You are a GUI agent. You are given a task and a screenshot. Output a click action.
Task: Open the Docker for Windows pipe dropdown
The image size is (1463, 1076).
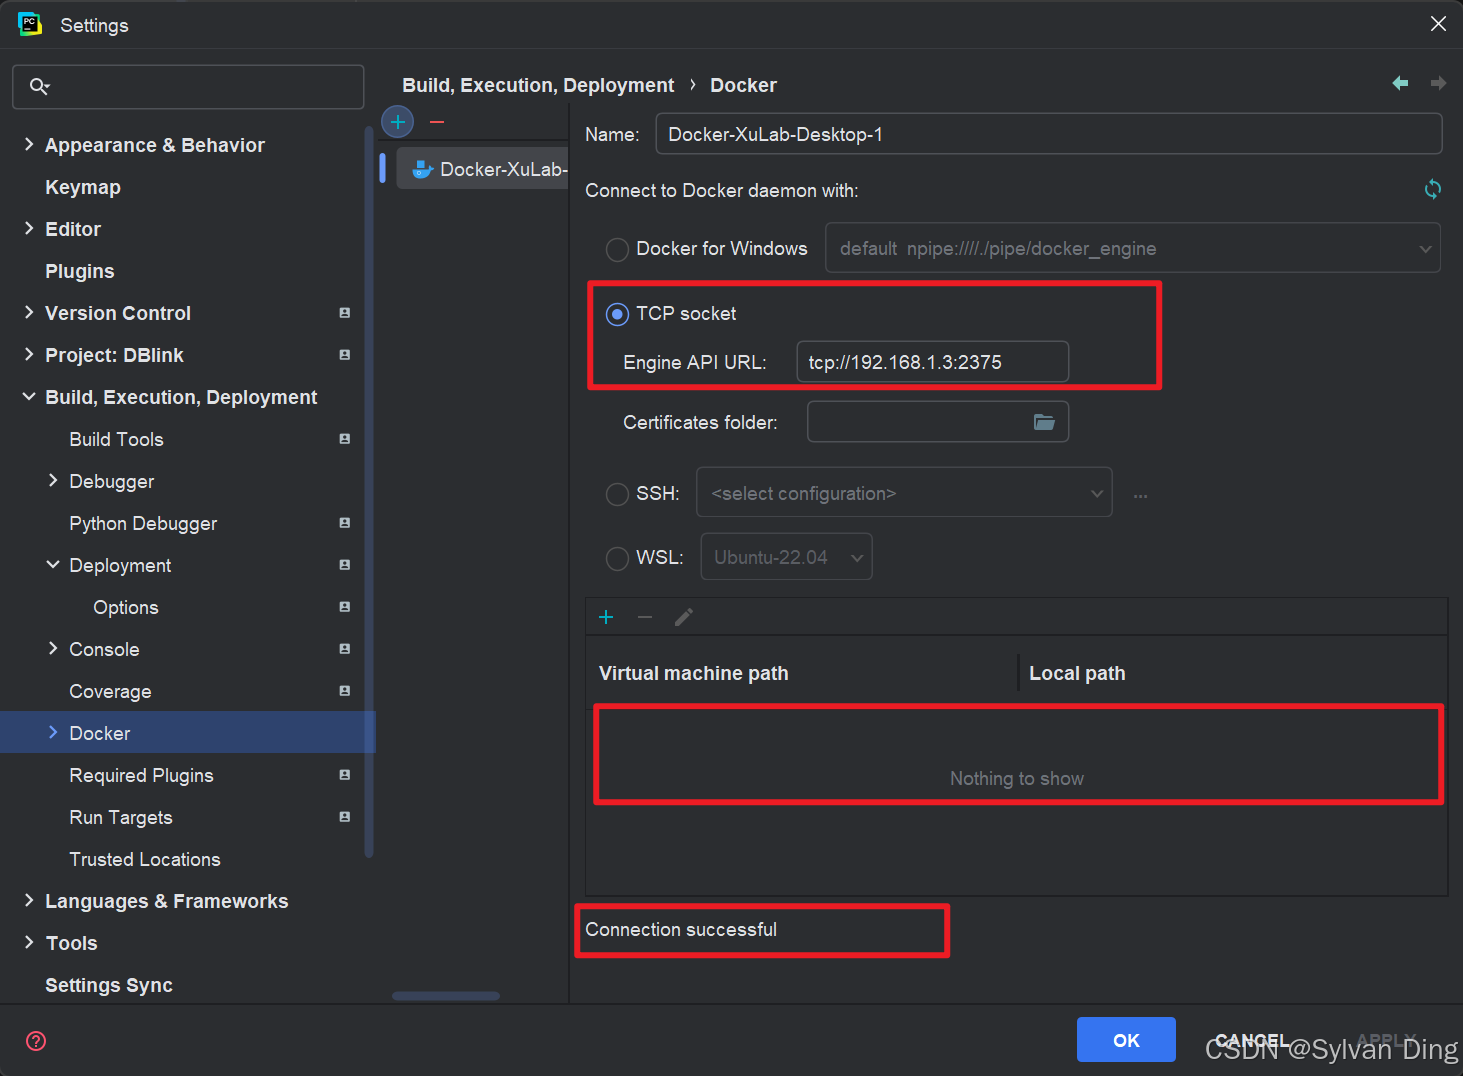tap(1132, 248)
